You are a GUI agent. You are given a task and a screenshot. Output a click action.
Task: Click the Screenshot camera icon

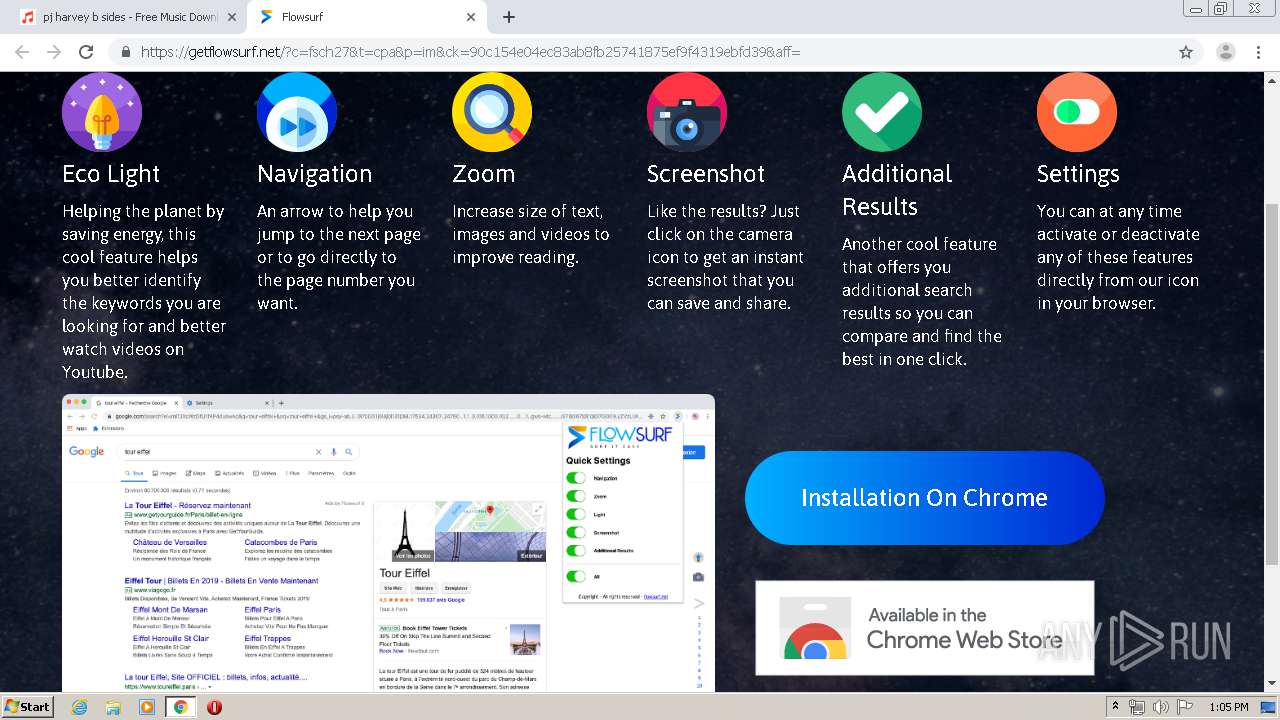coord(687,112)
